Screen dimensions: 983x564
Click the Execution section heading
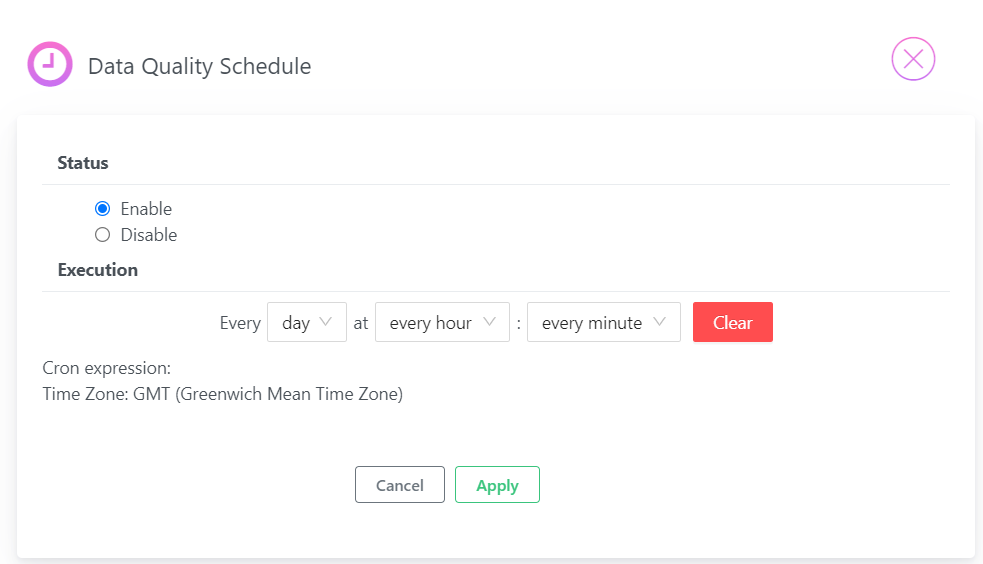98,270
